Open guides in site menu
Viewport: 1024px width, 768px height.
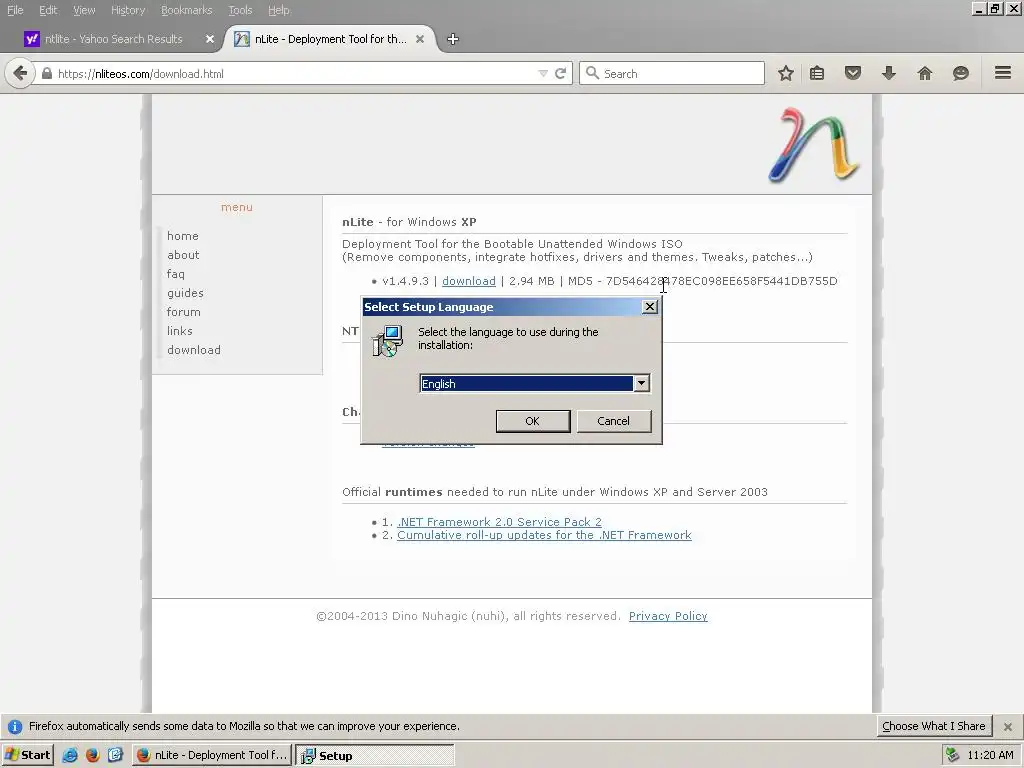coord(185,293)
